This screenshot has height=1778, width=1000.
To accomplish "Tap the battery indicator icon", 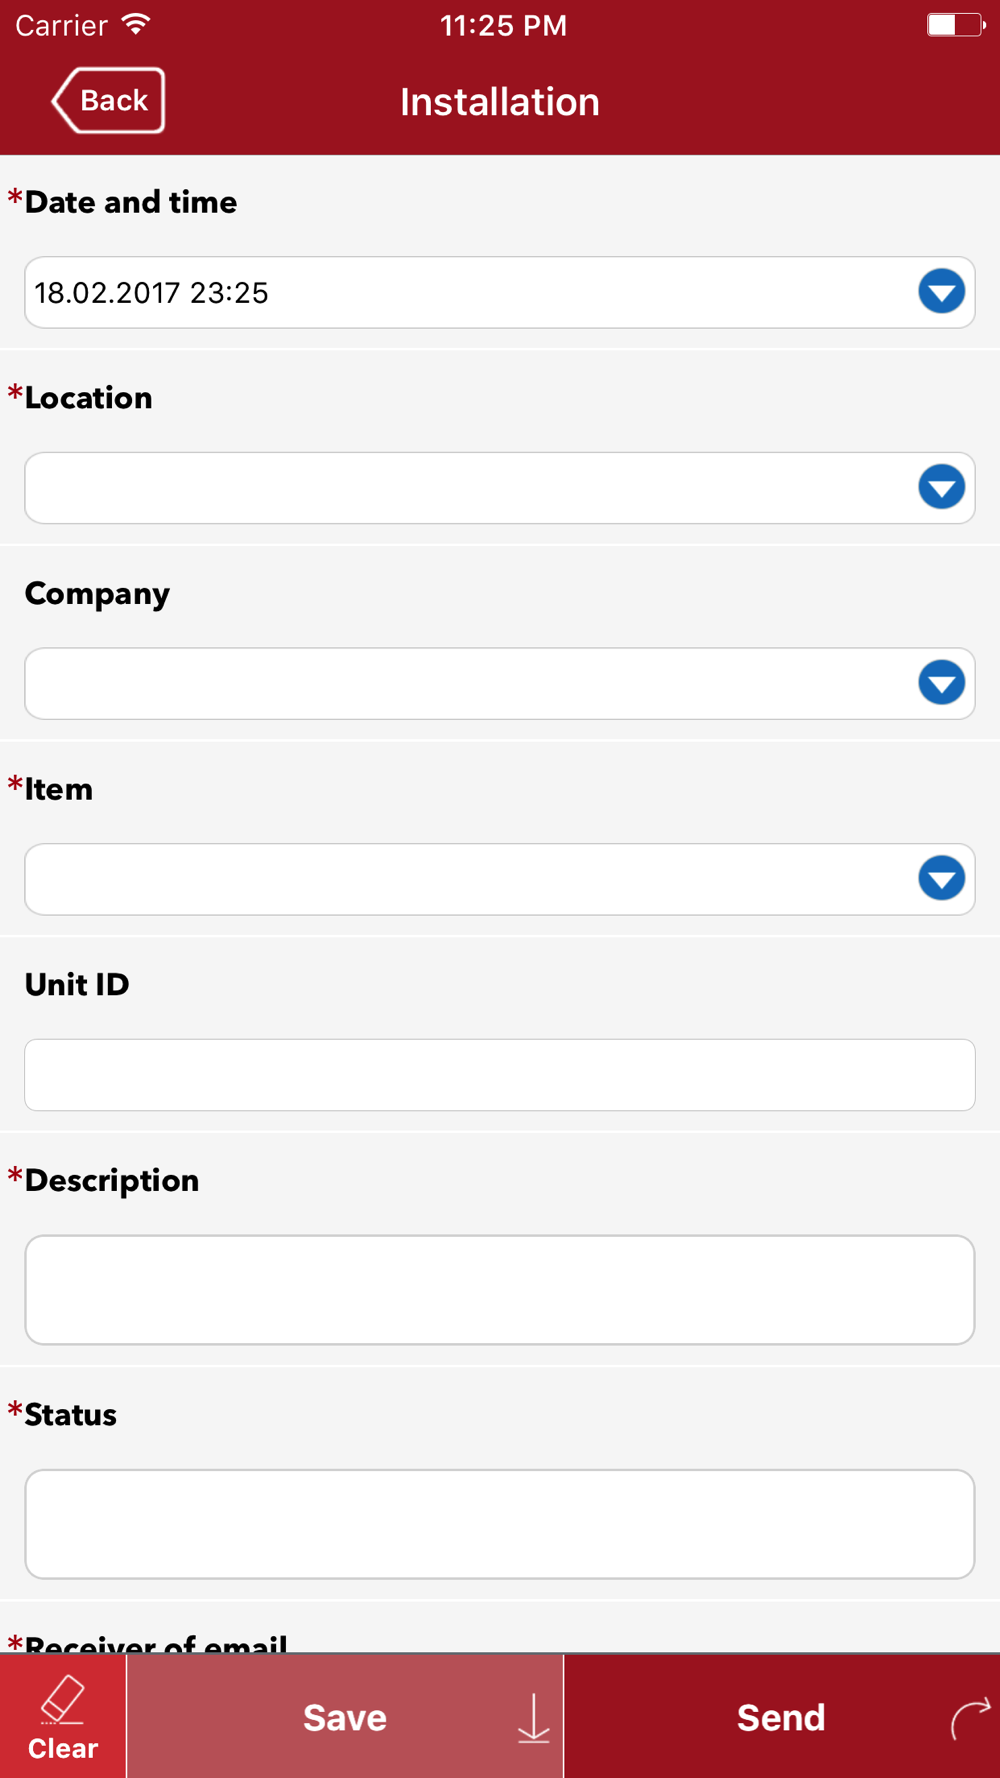I will [956, 24].
